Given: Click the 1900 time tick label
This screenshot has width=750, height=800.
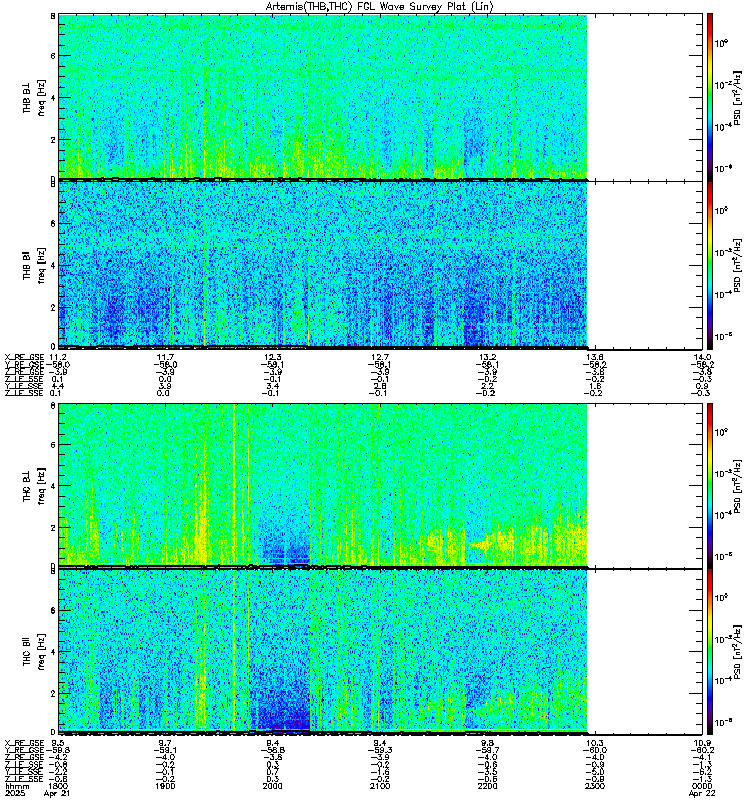Looking at the screenshot, I should (166, 786).
